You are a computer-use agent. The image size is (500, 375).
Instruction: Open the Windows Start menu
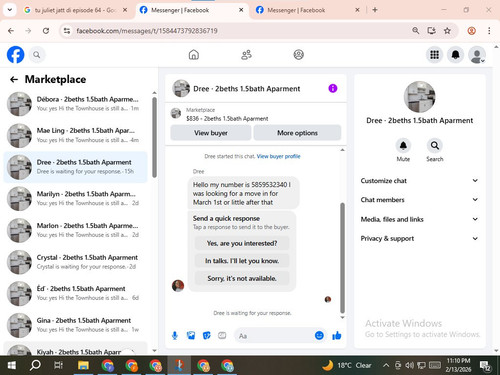pyautogui.click(x=11, y=366)
